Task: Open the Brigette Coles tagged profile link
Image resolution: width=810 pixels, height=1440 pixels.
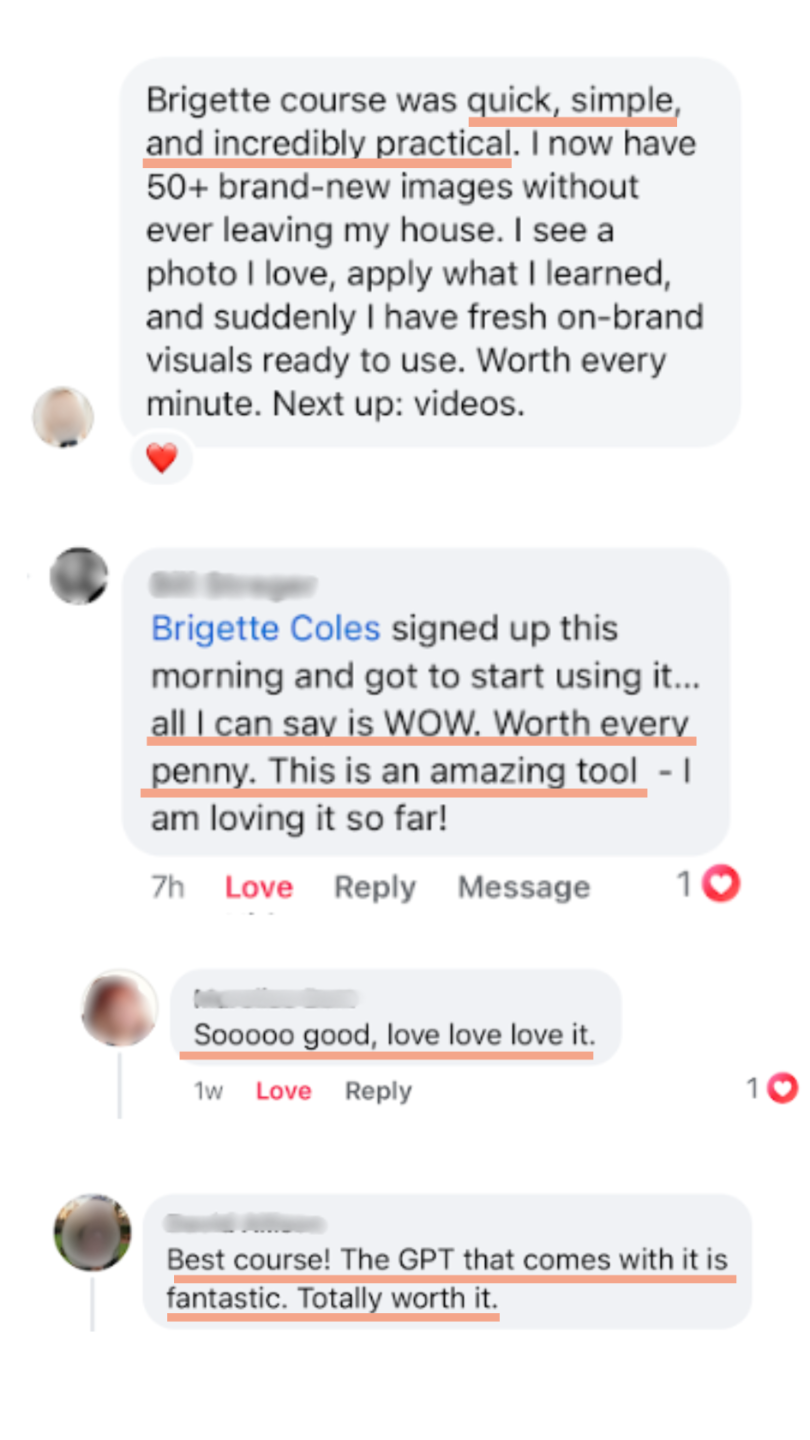Action: click(266, 629)
